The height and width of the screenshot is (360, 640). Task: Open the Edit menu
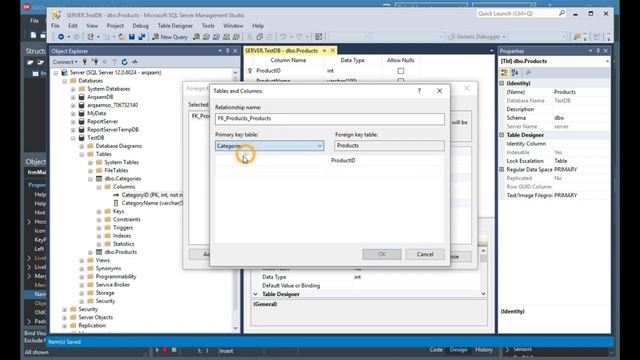pos(73,26)
